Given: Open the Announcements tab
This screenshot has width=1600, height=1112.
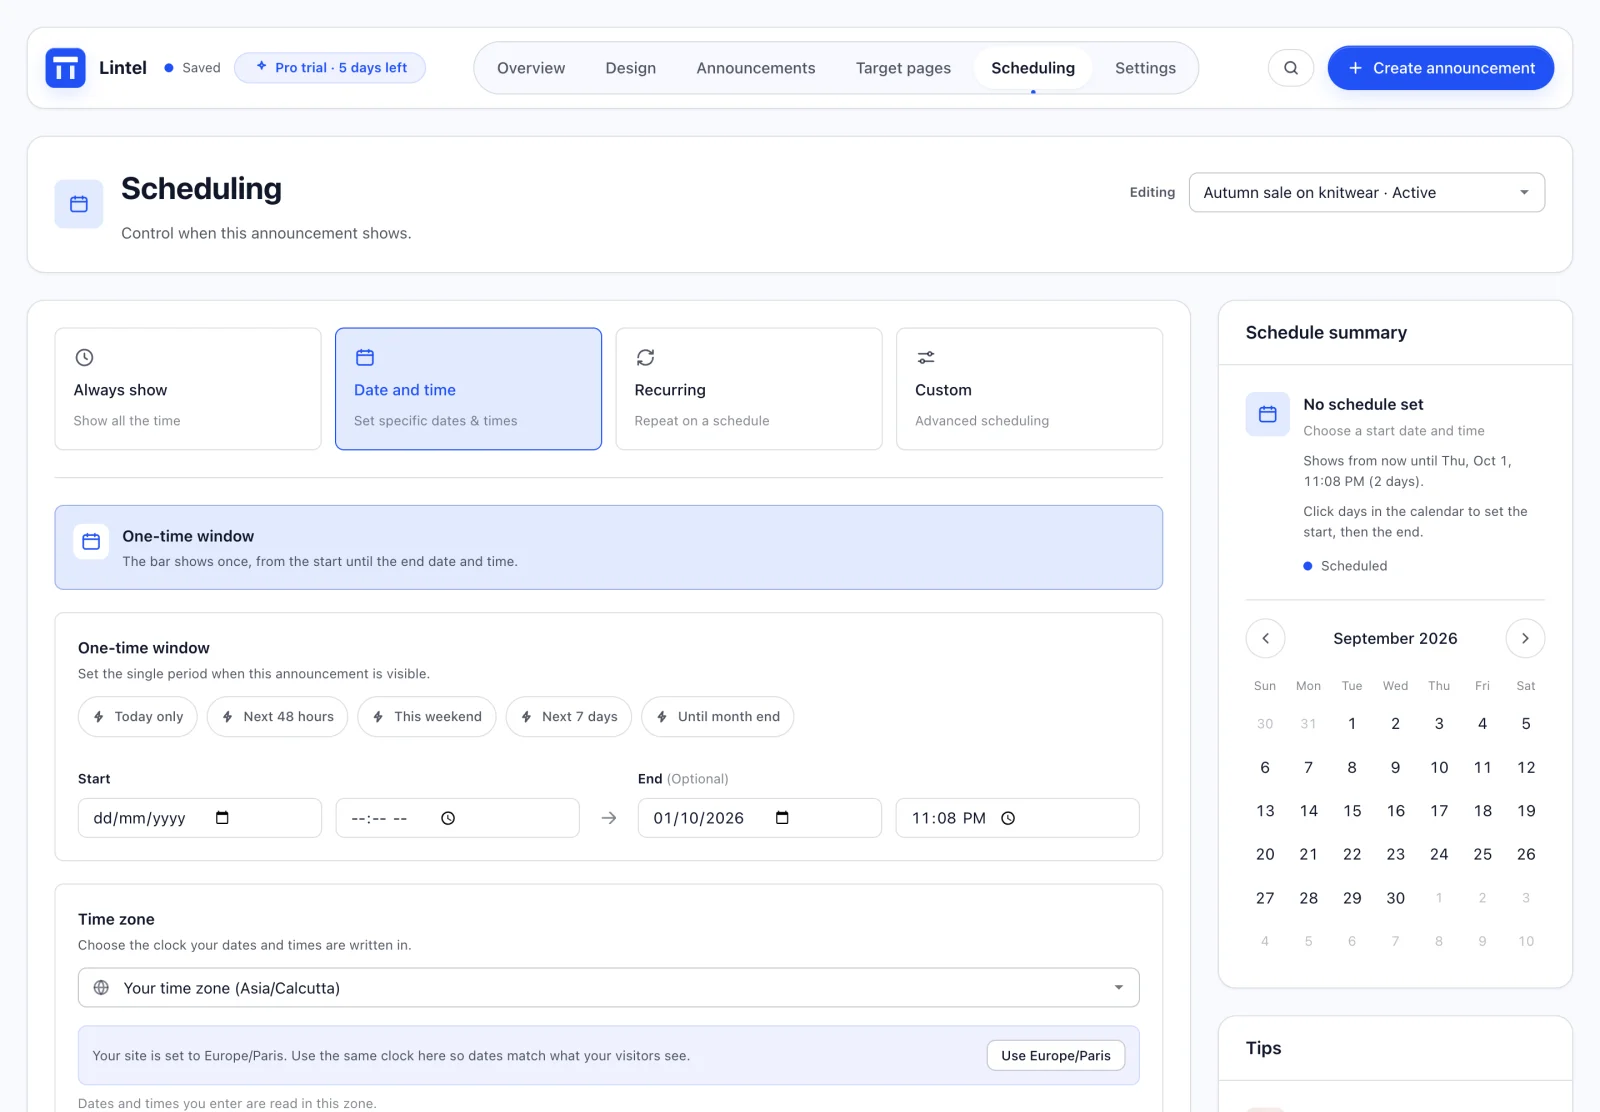Looking at the screenshot, I should 756,68.
